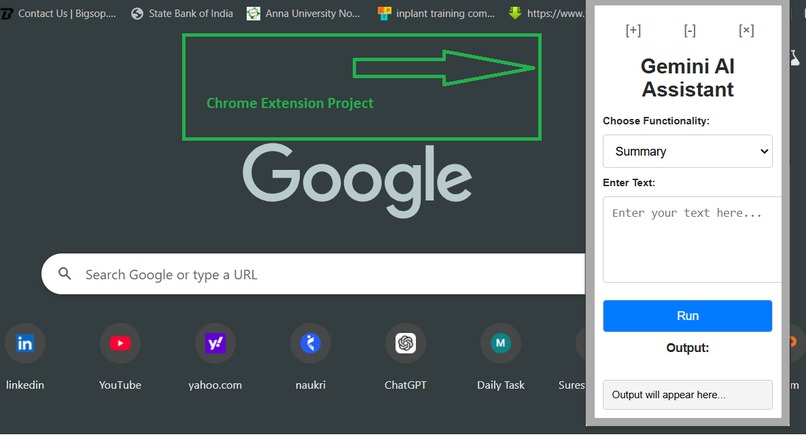Click the YouTube shortcut label
This screenshot has height=439, width=806.
(120, 385)
